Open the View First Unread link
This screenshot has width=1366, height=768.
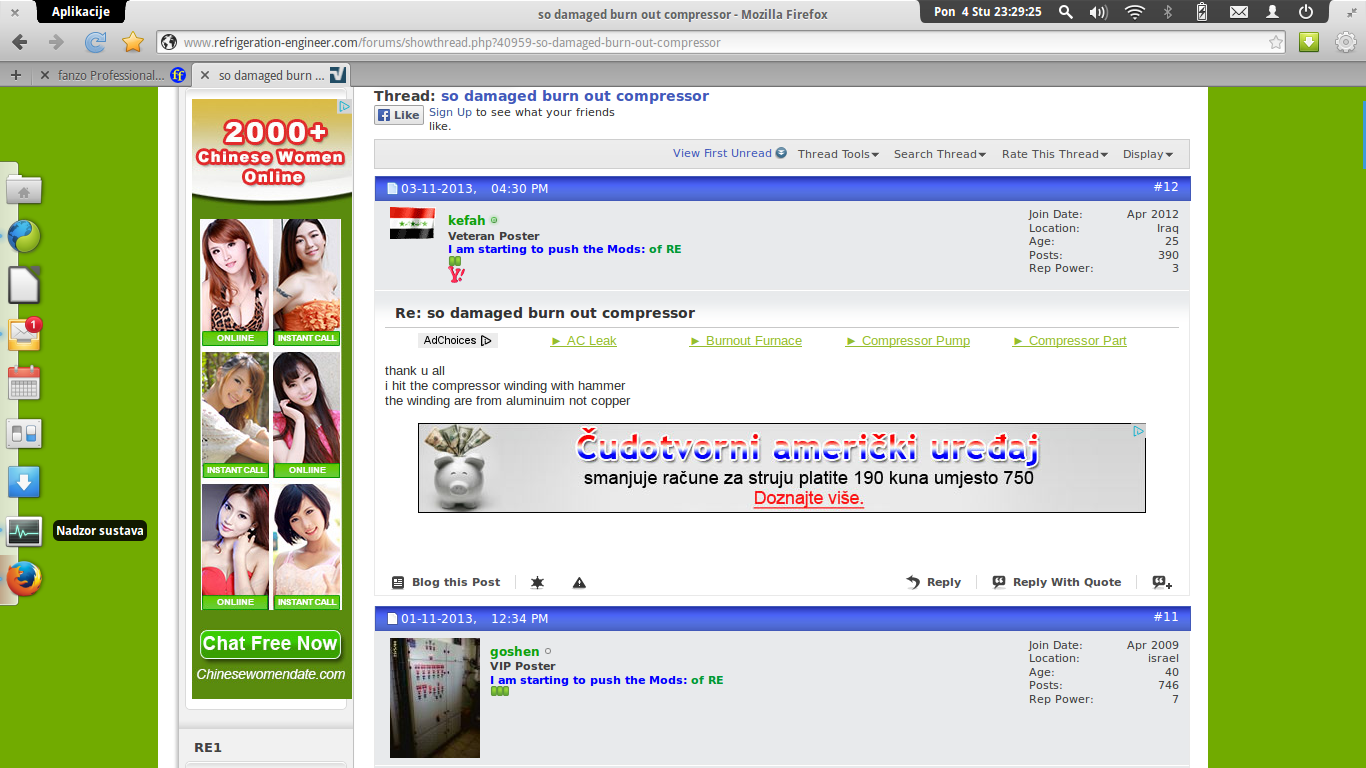(x=729, y=154)
